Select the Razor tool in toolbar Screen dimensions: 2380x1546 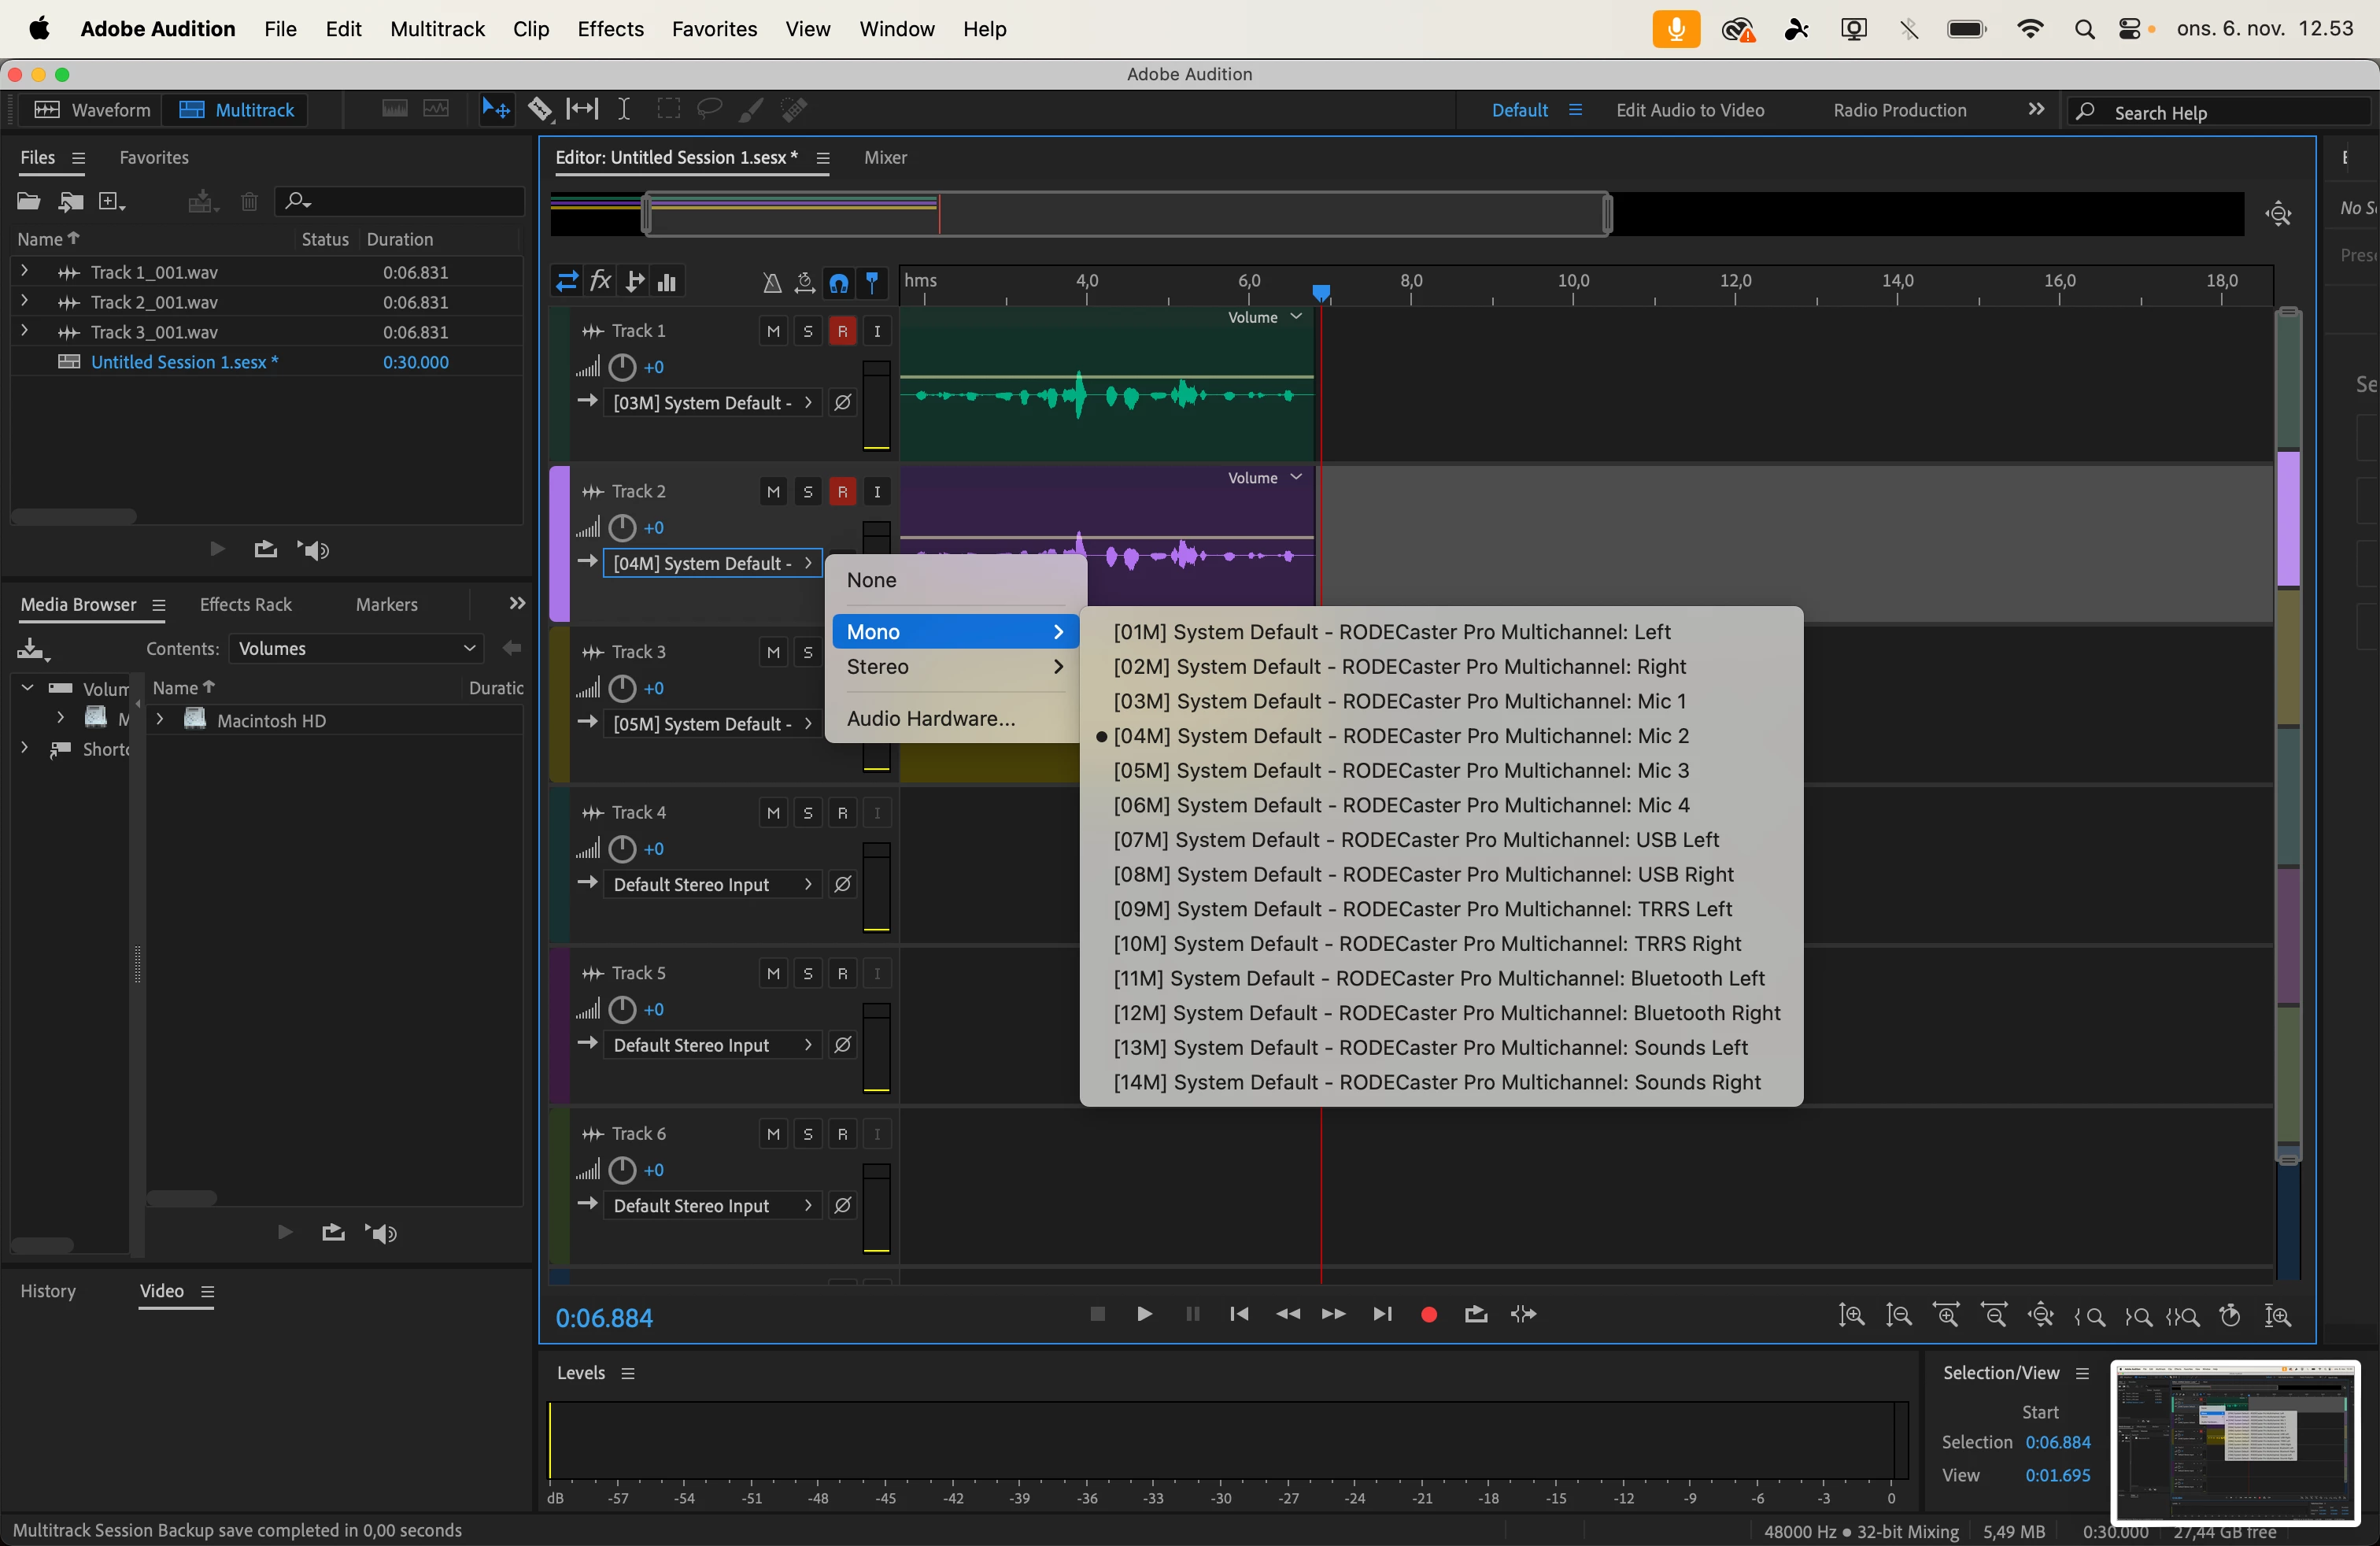pyautogui.click(x=540, y=109)
